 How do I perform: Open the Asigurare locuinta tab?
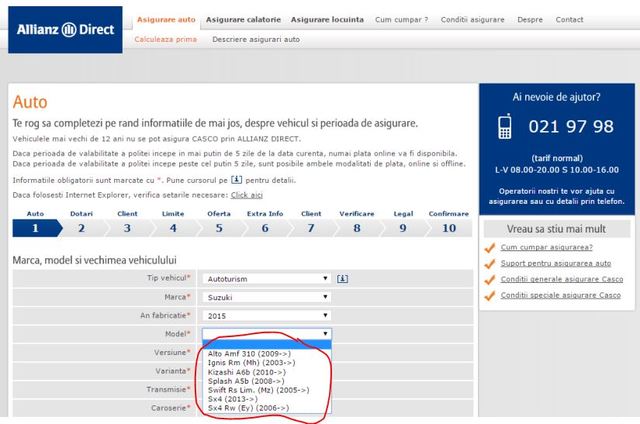pos(327,20)
